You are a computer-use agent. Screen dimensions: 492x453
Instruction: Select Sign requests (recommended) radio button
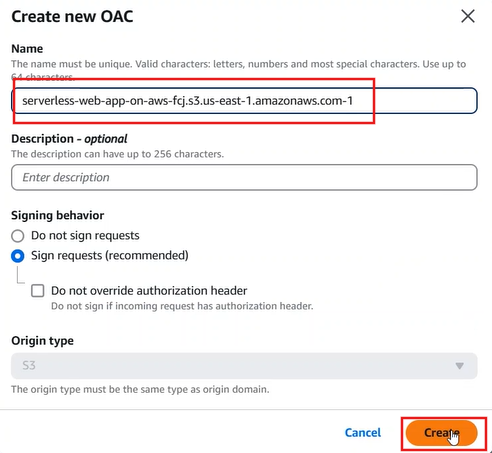(18, 256)
